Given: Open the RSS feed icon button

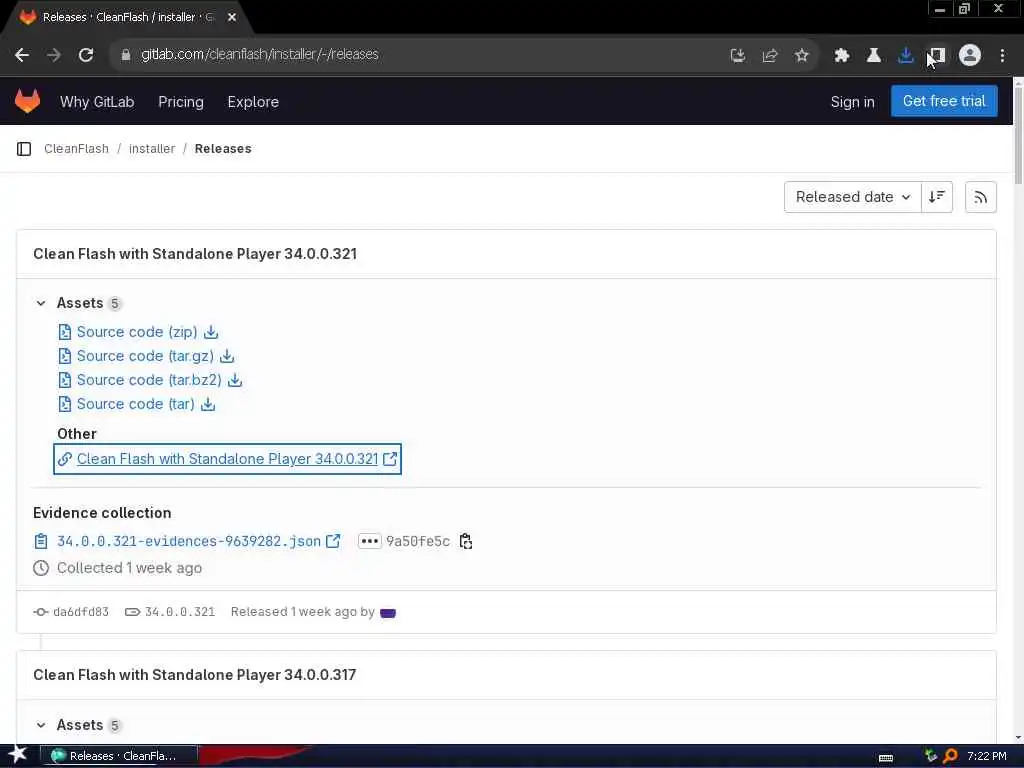Looking at the screenshot, I should pyautogui.click(x=980, y=197).
